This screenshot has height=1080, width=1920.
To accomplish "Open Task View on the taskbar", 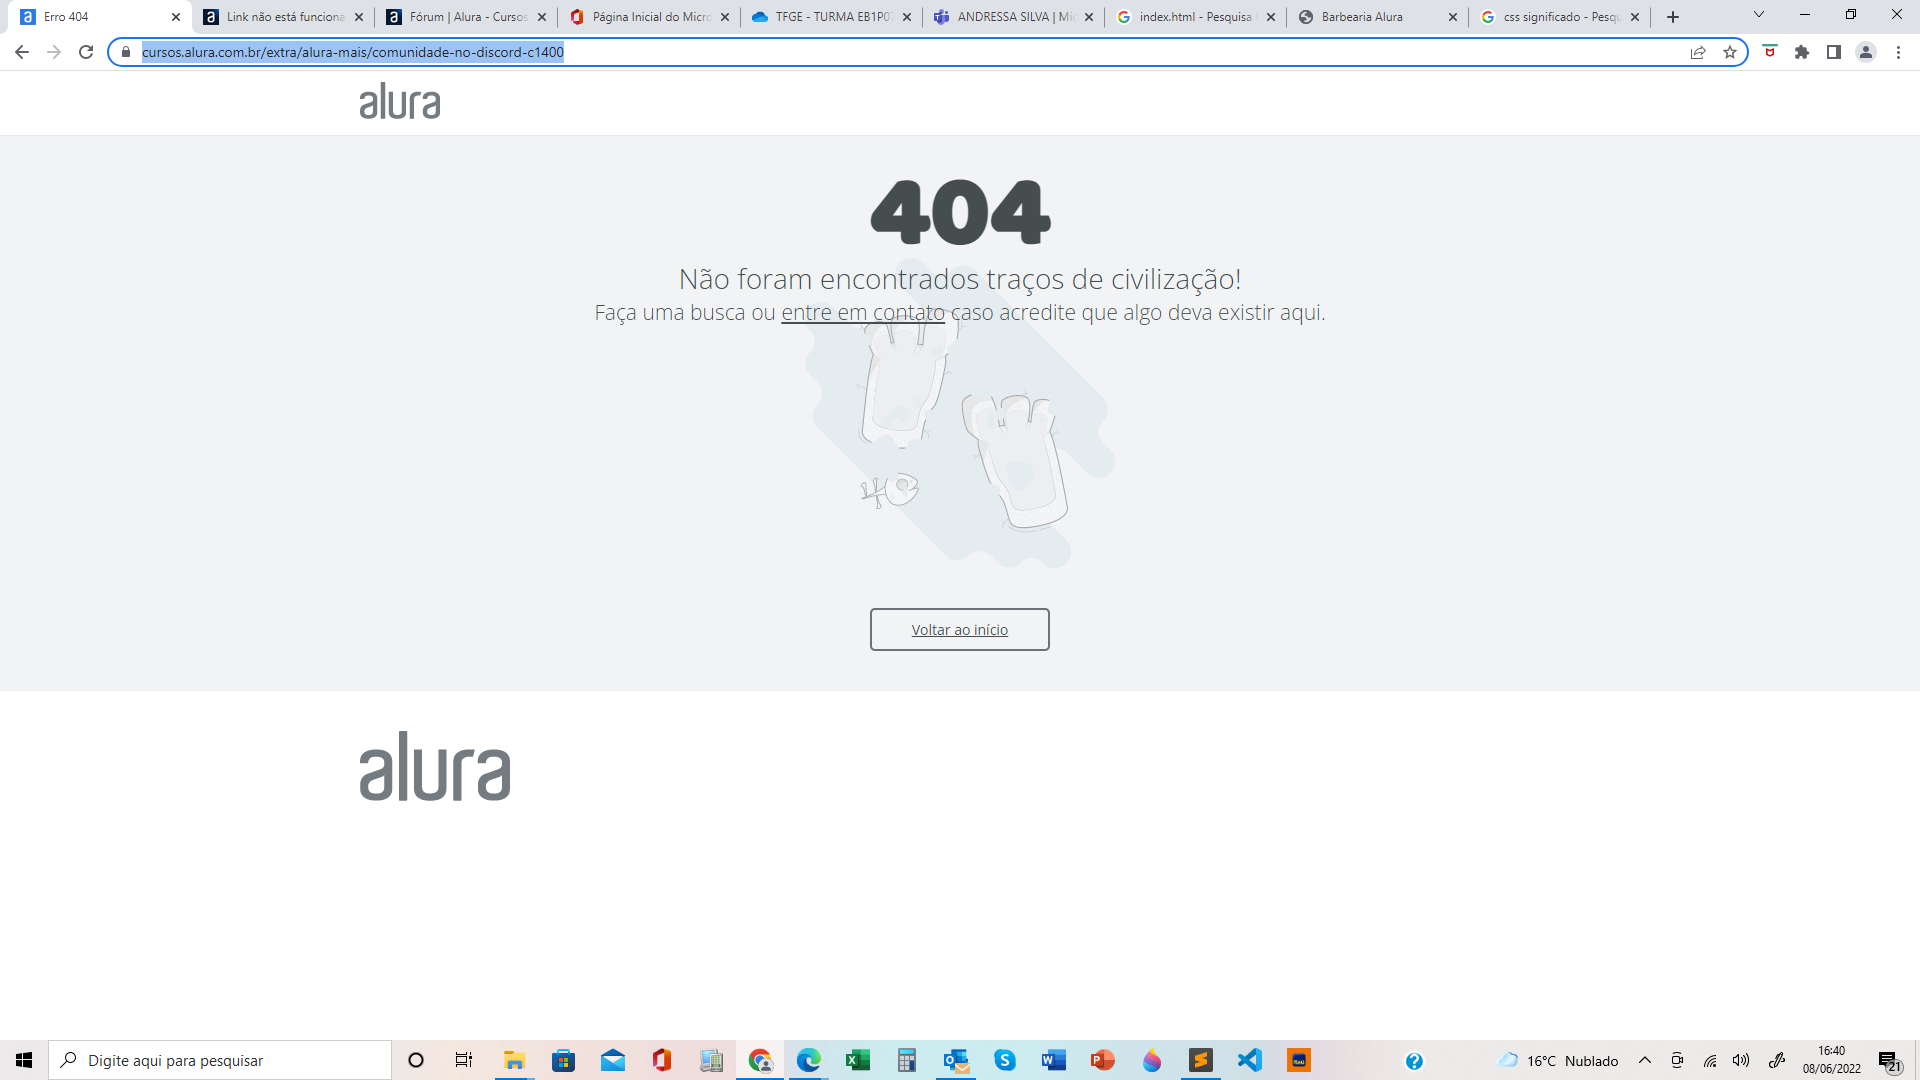I will tap(464, 1060).
